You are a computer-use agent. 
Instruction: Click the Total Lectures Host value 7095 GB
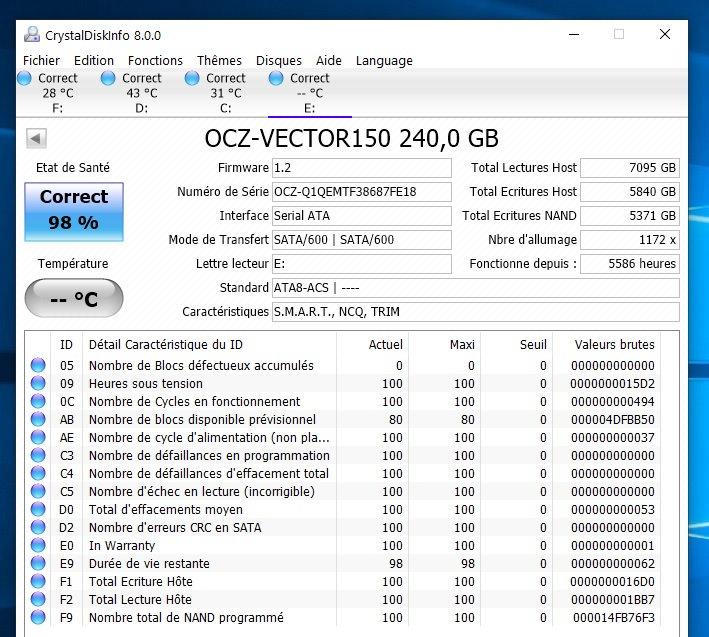[x=630, y=168]
